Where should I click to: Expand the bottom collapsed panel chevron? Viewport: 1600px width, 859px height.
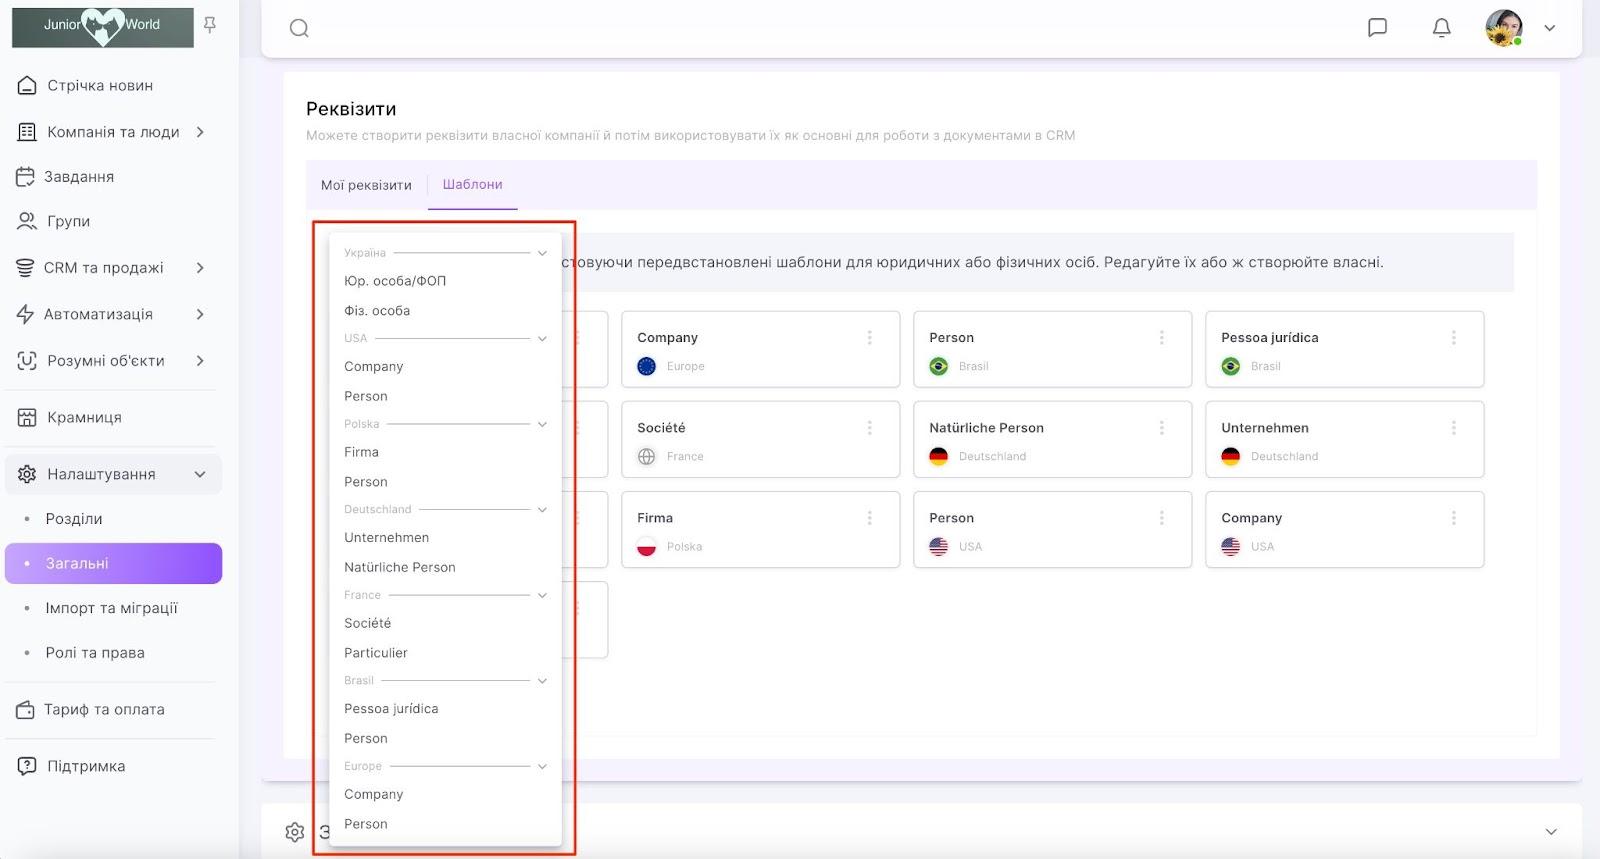click(x=1551, y=832)
